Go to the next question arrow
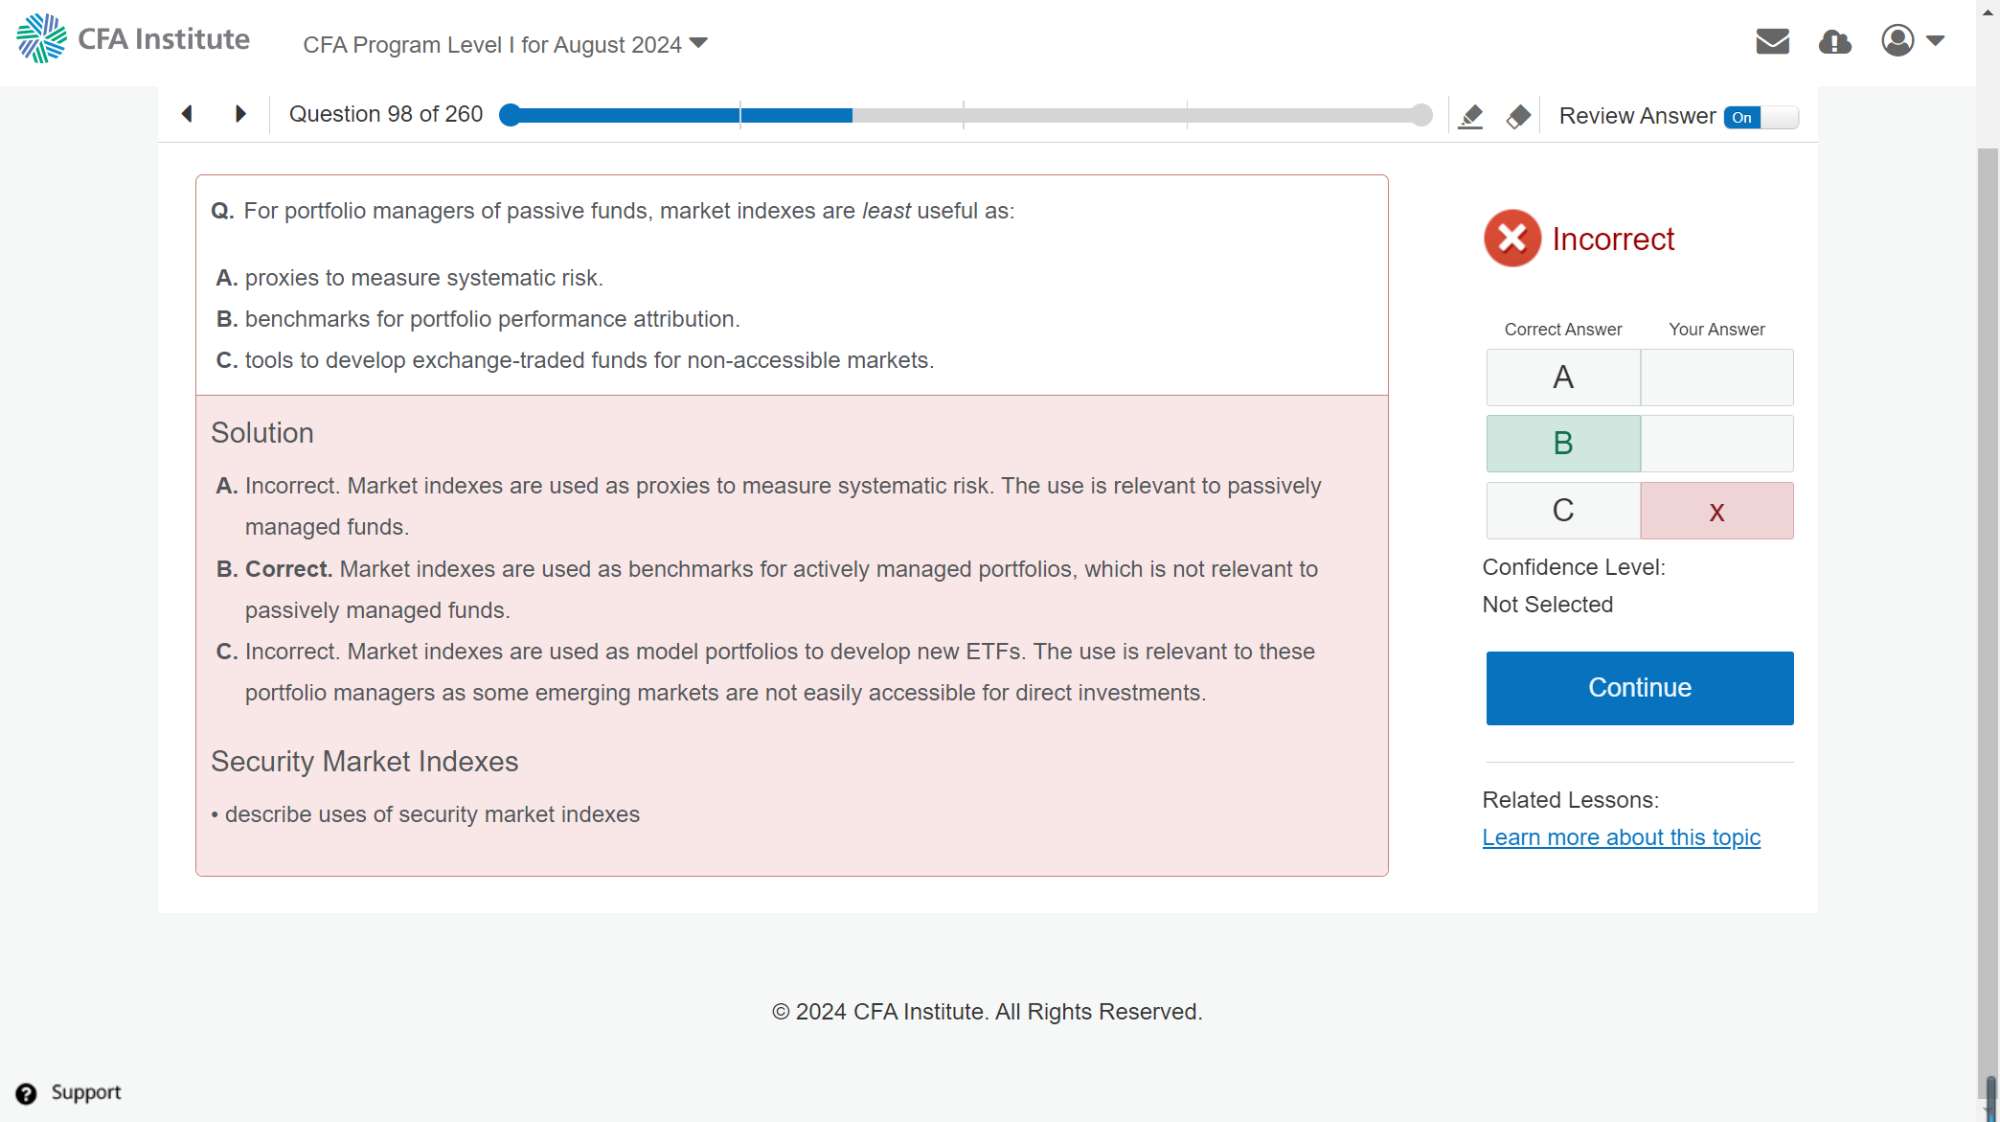This screenshot has height=1122, width=2000. (240, 114)
